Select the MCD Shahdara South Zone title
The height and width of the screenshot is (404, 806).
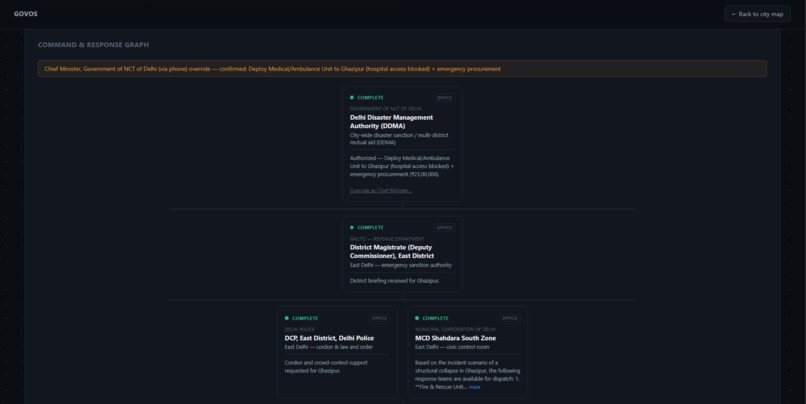[455, 338]
